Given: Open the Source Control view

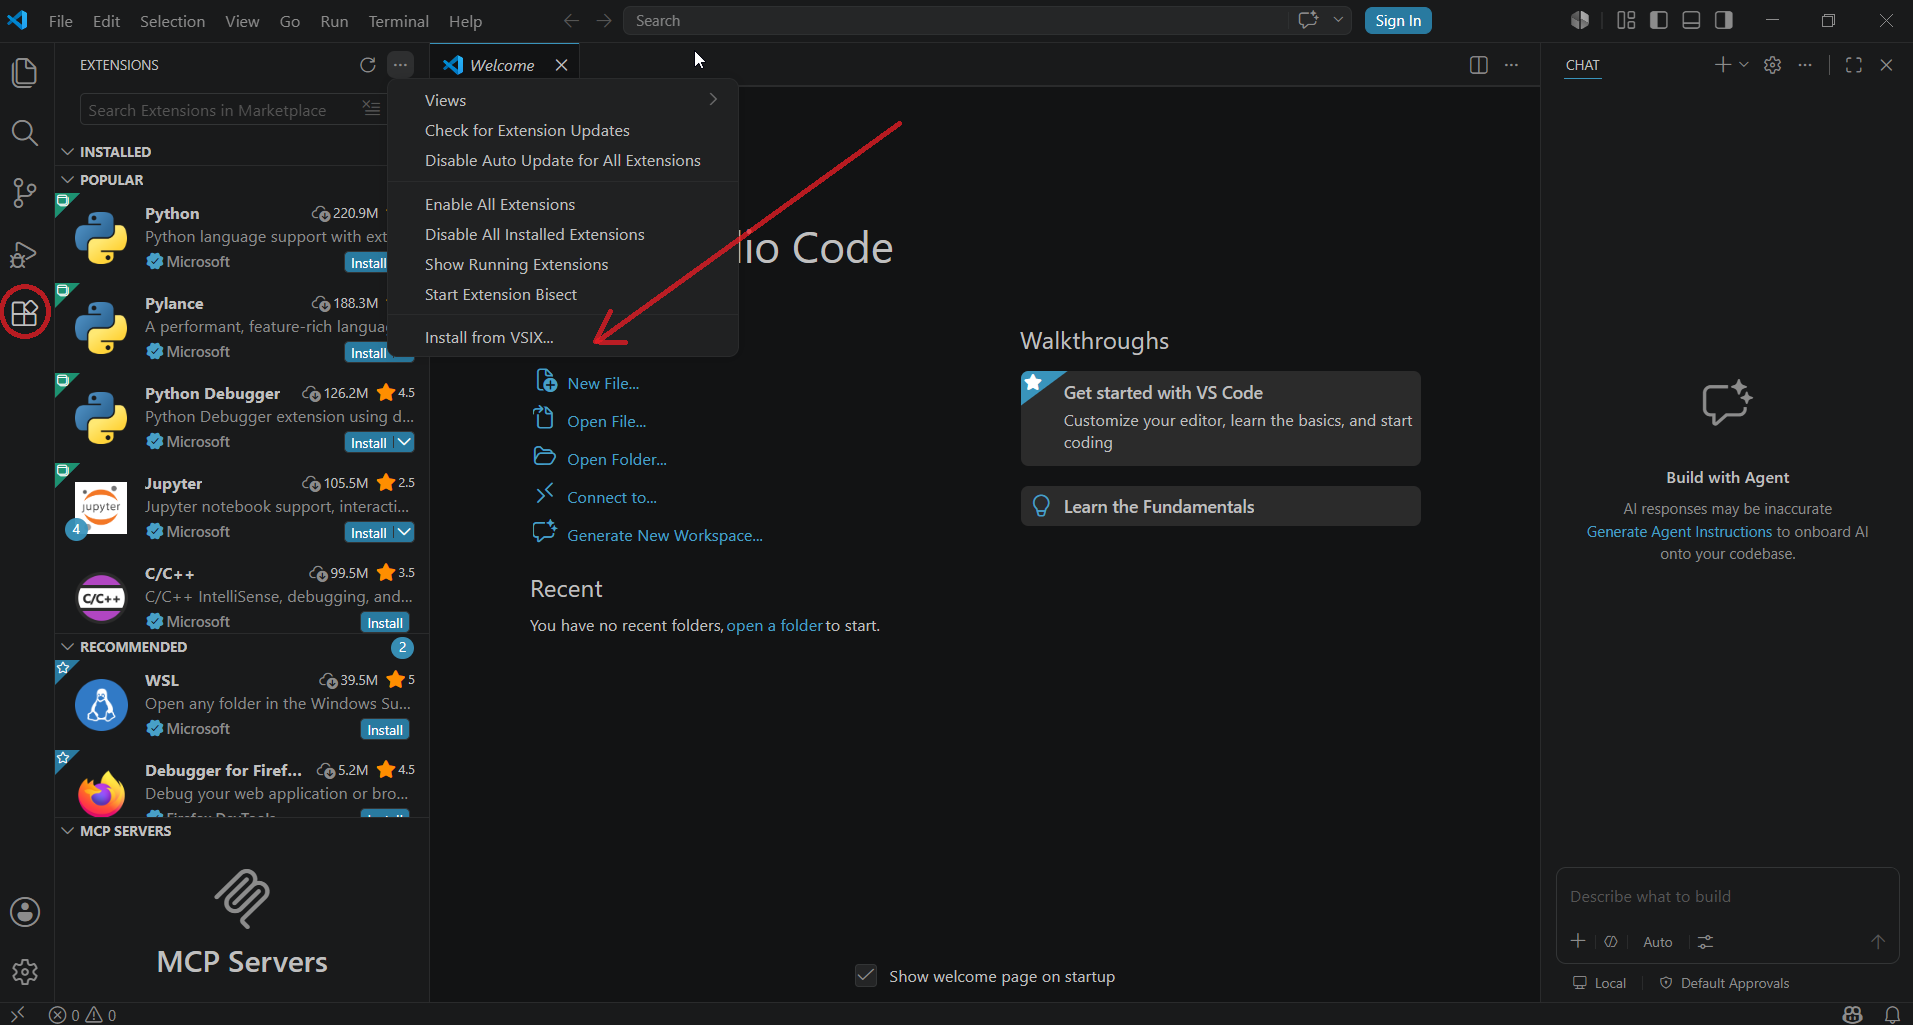Looking at the screenshot, I should (x=25, y=193).
